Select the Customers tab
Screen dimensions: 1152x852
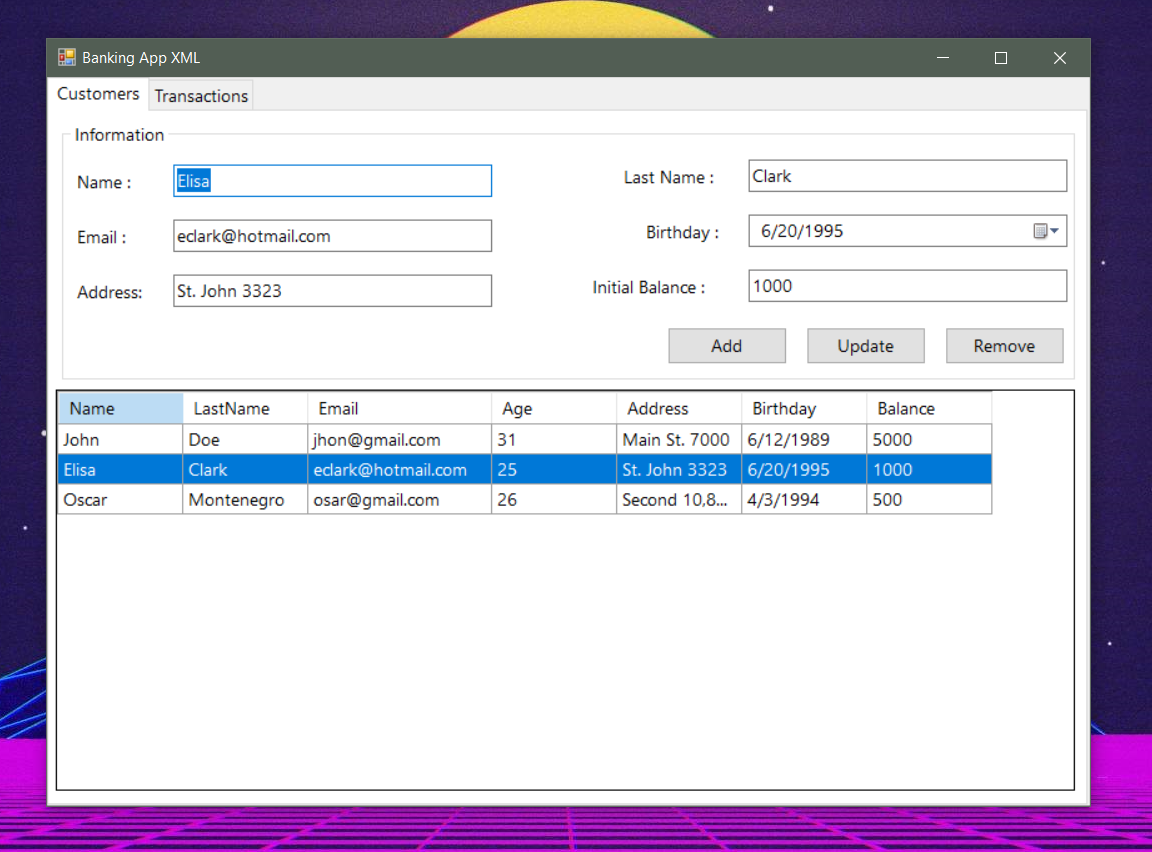click(98, 94)
